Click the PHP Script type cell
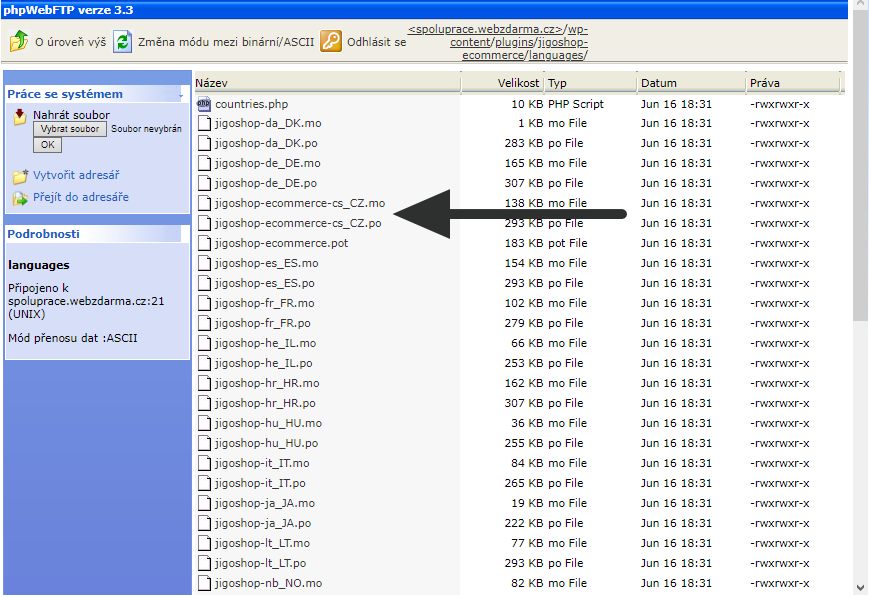869x597 pixels. (576, 104)
